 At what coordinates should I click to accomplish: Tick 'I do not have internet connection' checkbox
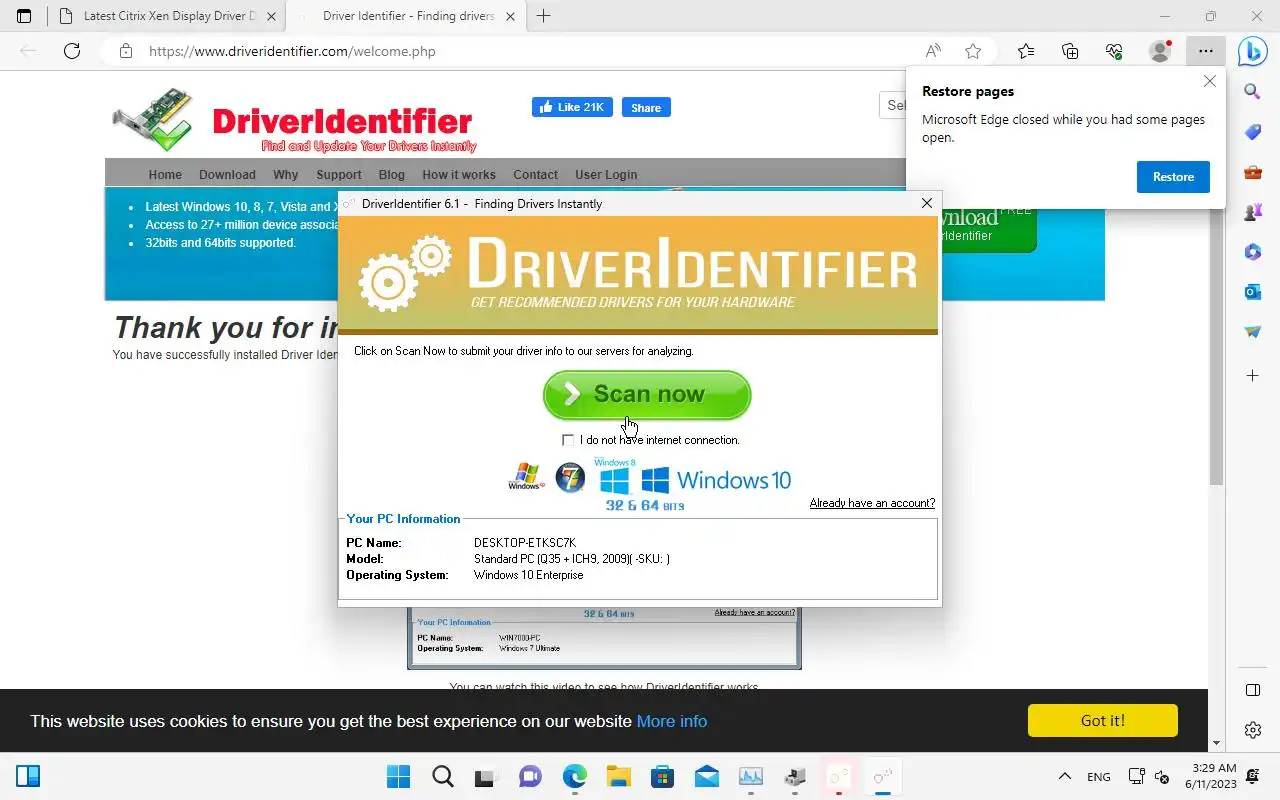tap(568, 440)
